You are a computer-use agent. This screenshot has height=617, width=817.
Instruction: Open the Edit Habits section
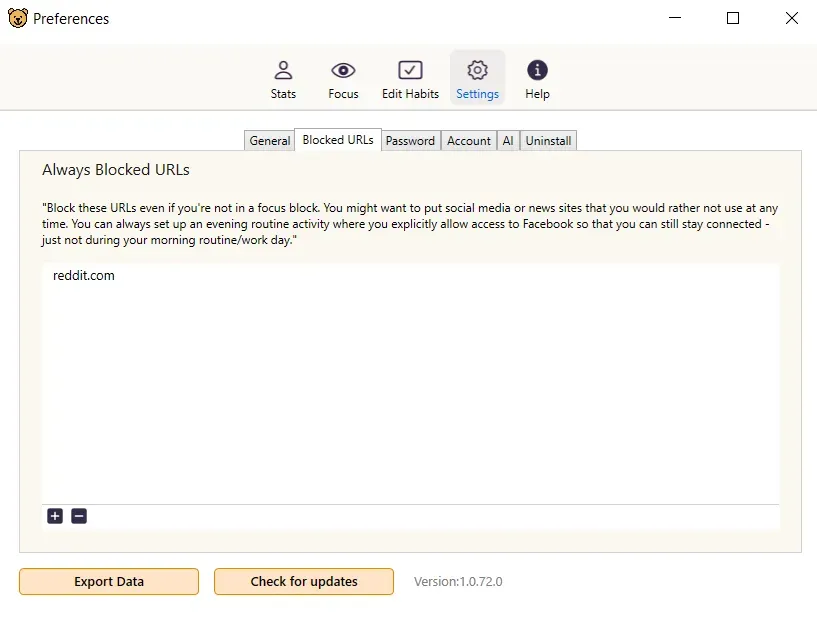(x=410, y=79)
